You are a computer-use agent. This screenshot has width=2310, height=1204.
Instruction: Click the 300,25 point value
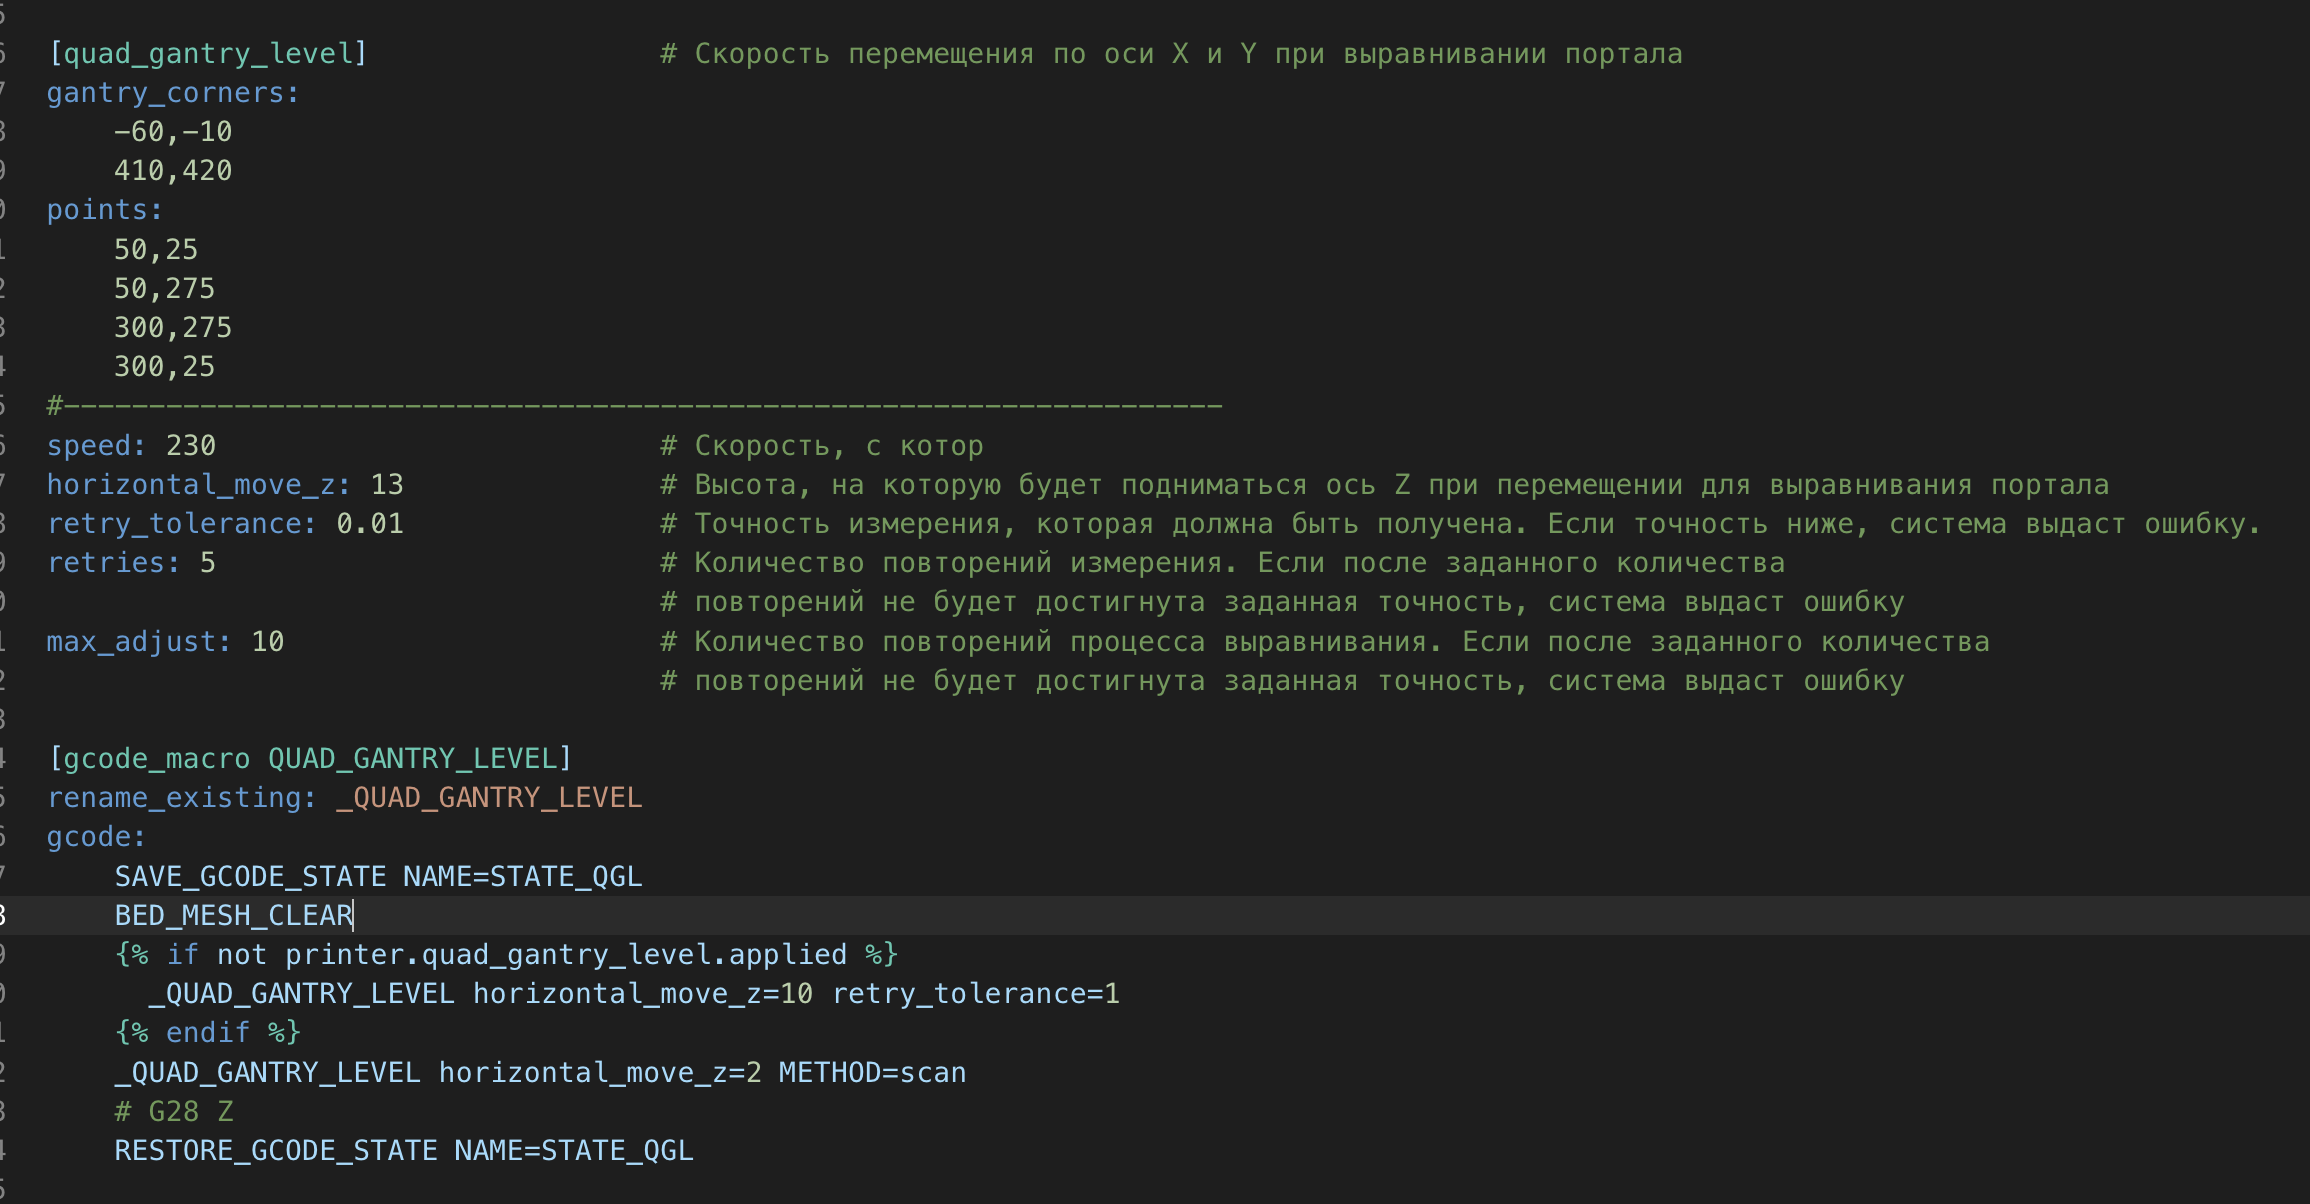(165, 367)
